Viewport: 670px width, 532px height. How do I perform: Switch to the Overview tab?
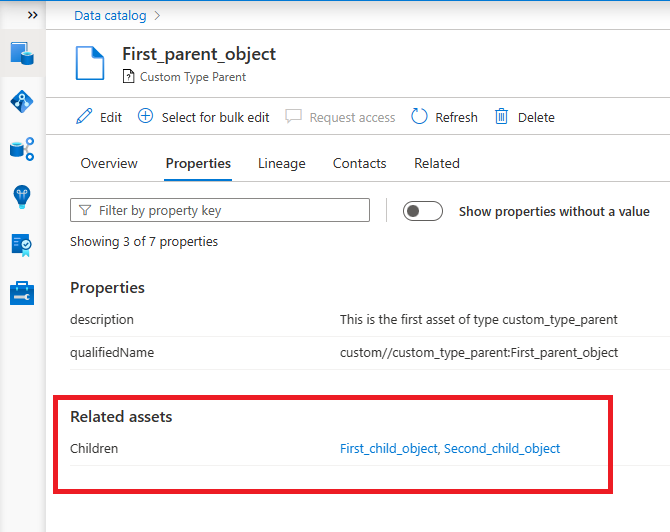click(109, 163)
